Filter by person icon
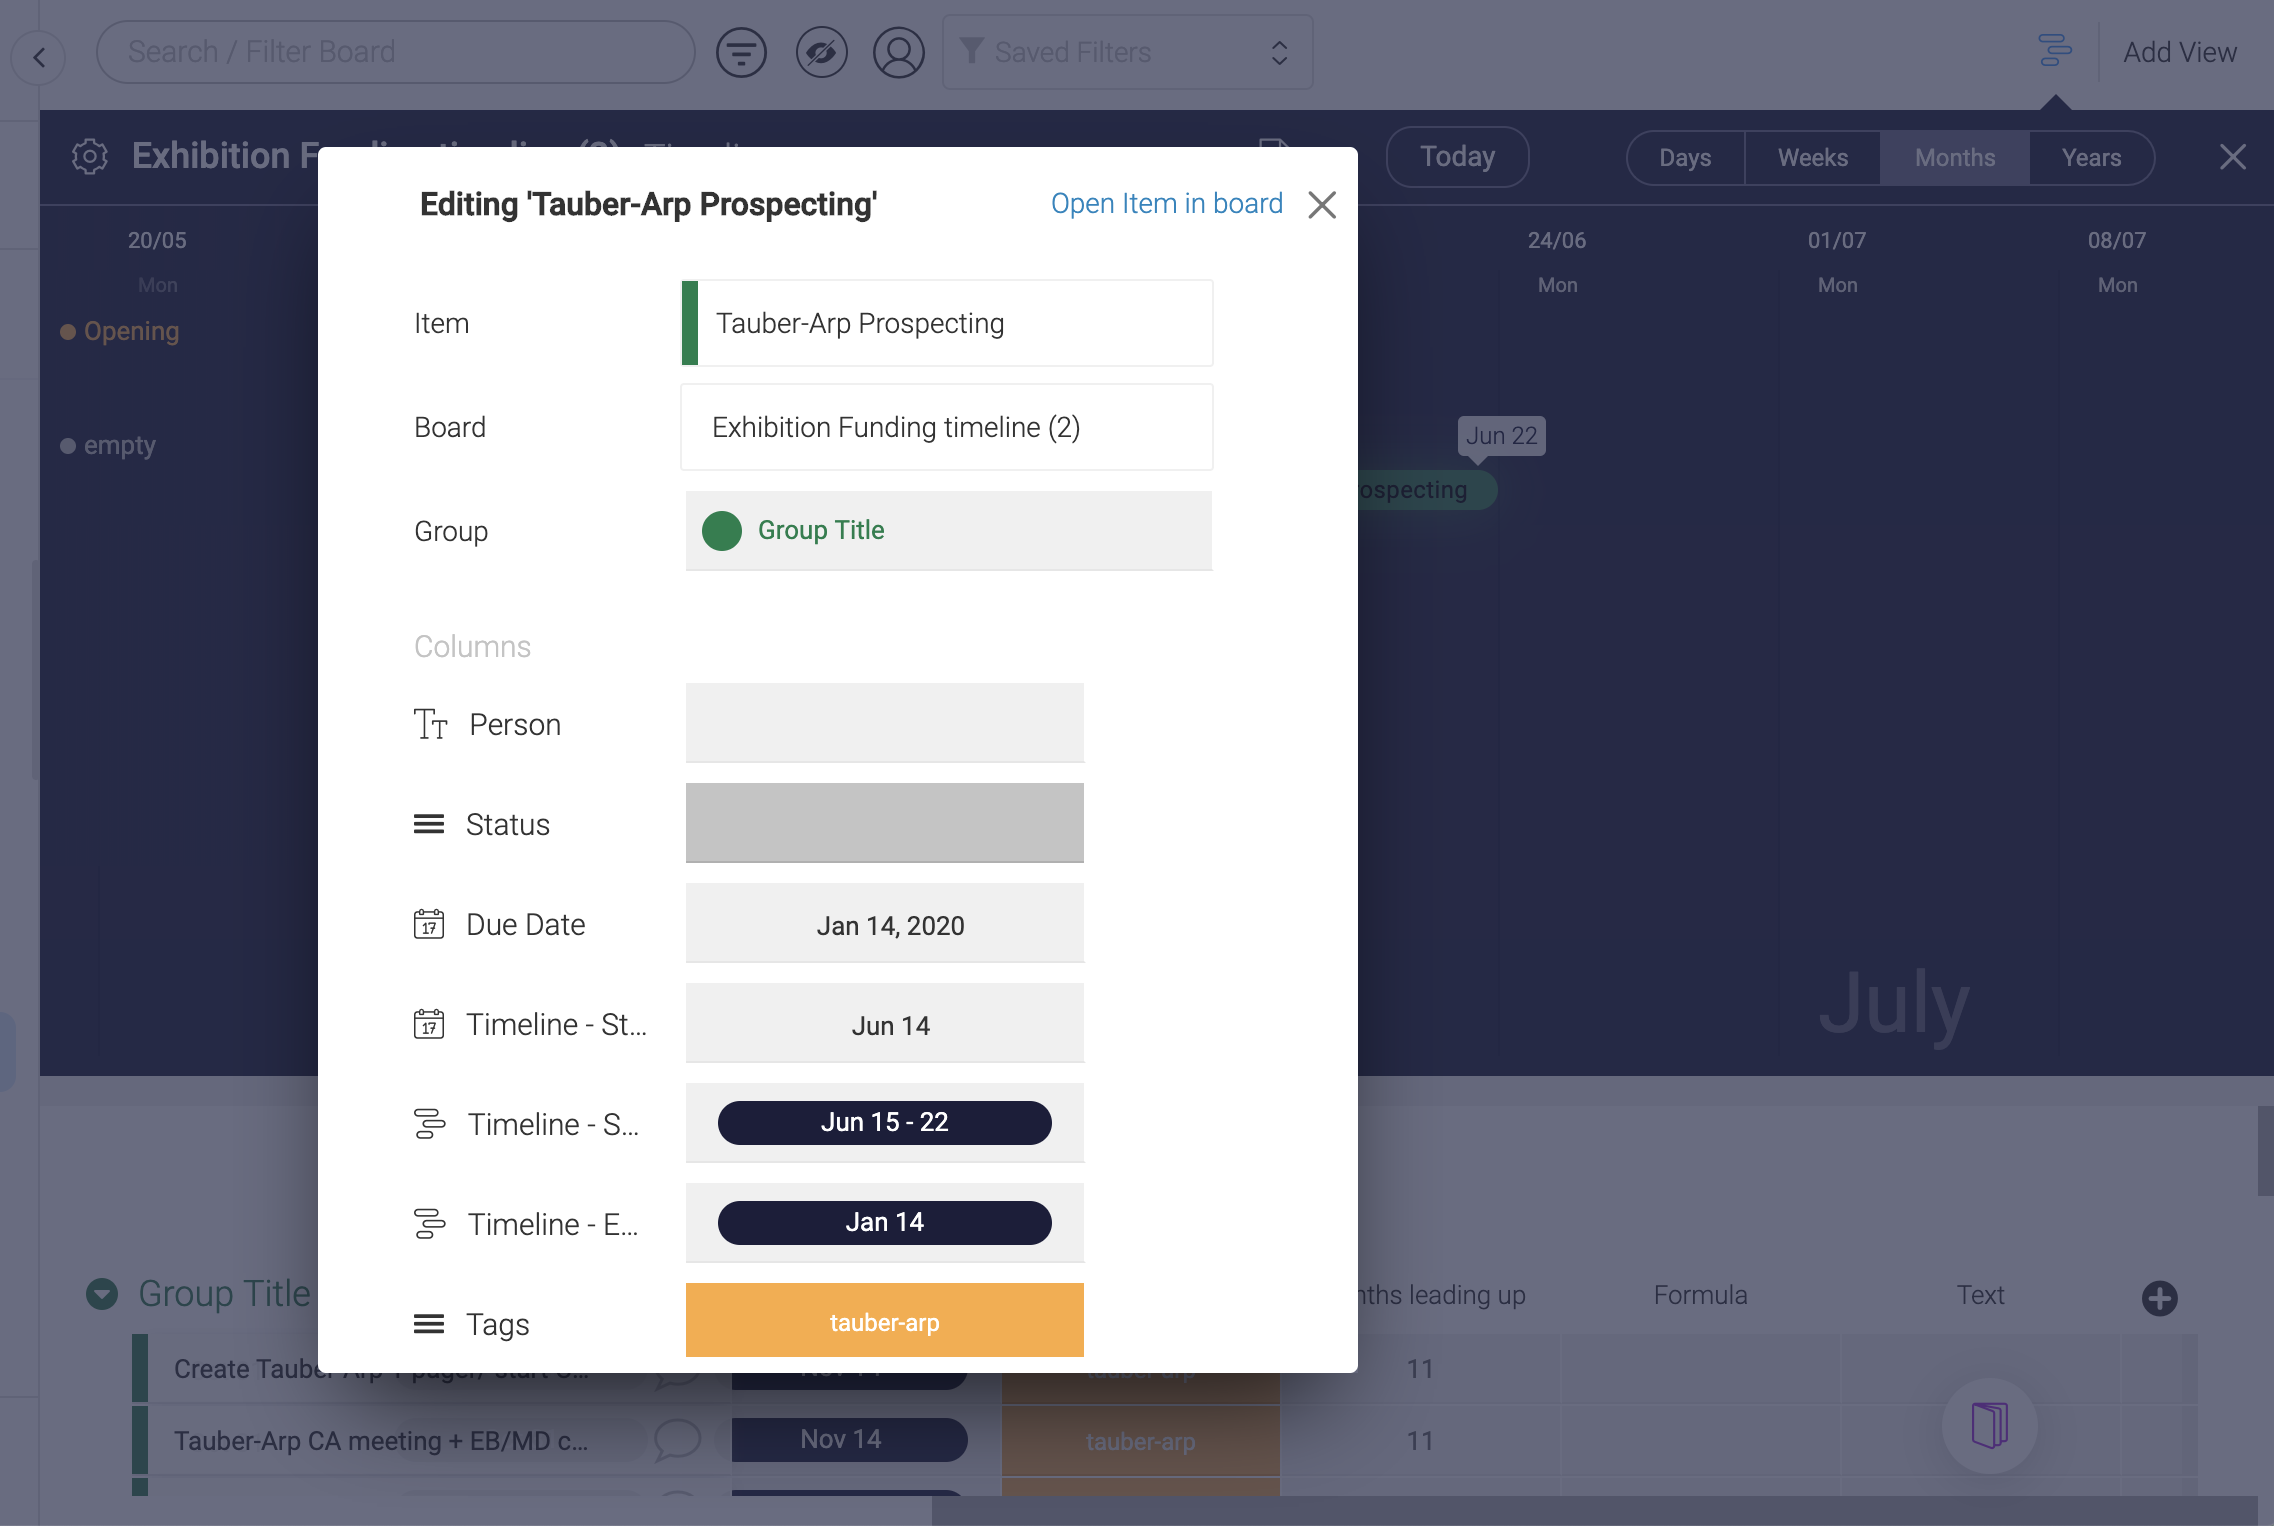 pyautogui.click(x=899, y=52)
